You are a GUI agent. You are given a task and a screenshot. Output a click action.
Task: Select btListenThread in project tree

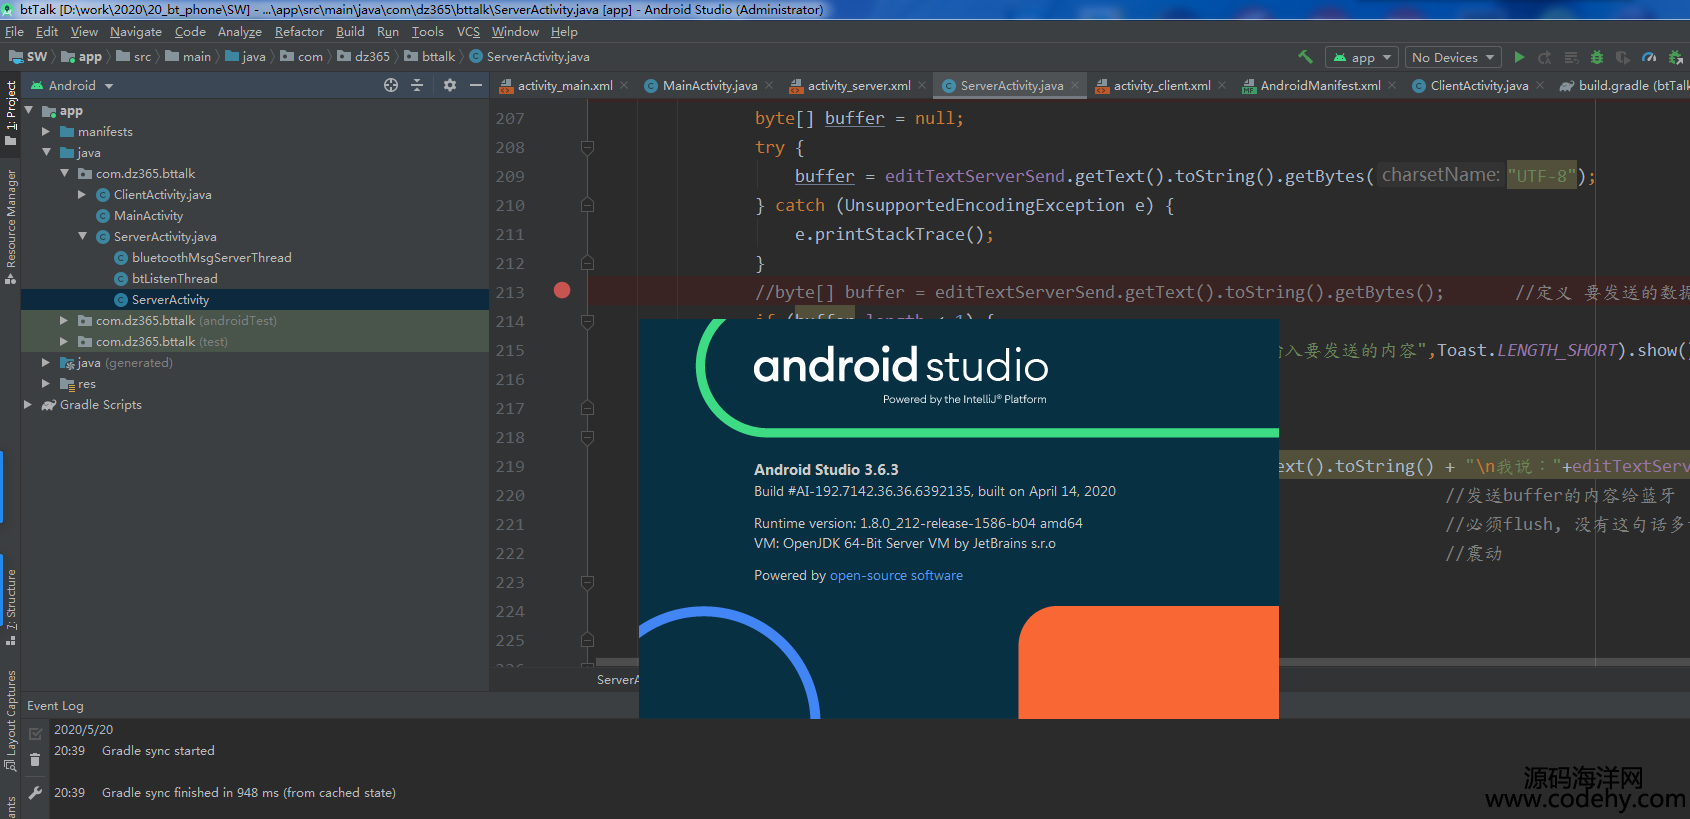174,278
